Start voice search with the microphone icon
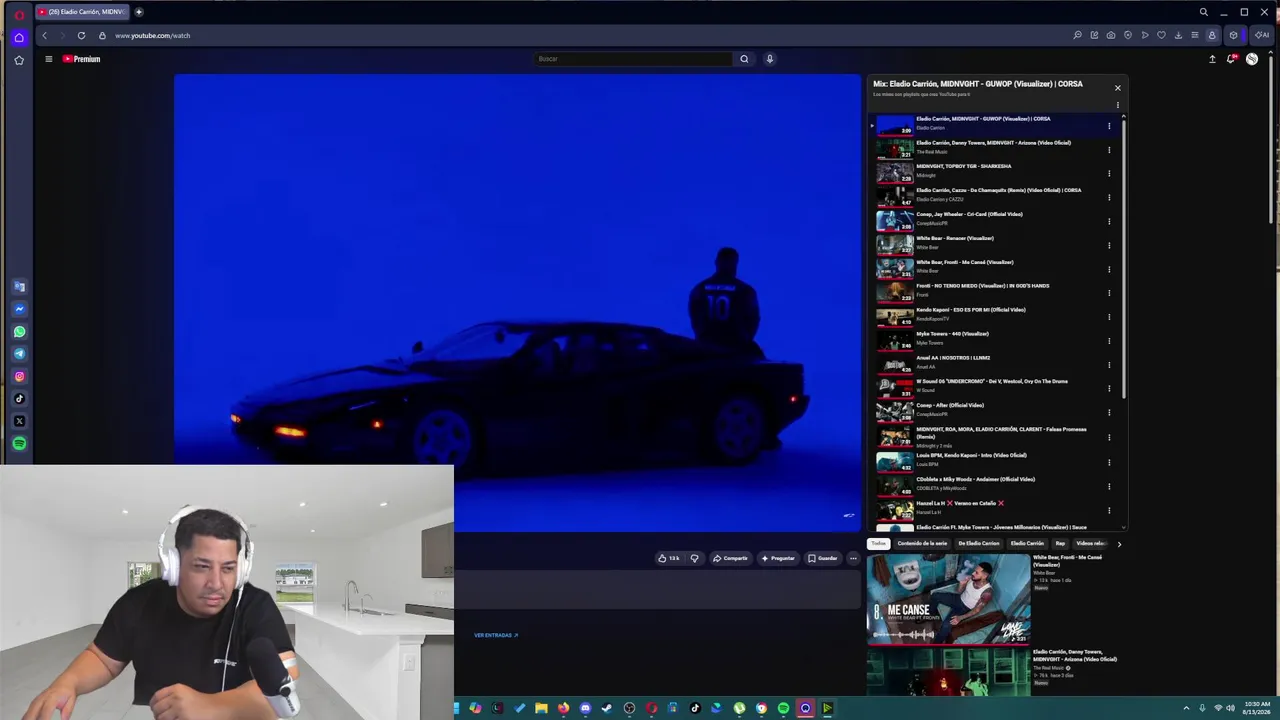 click(x=769, y=59)
